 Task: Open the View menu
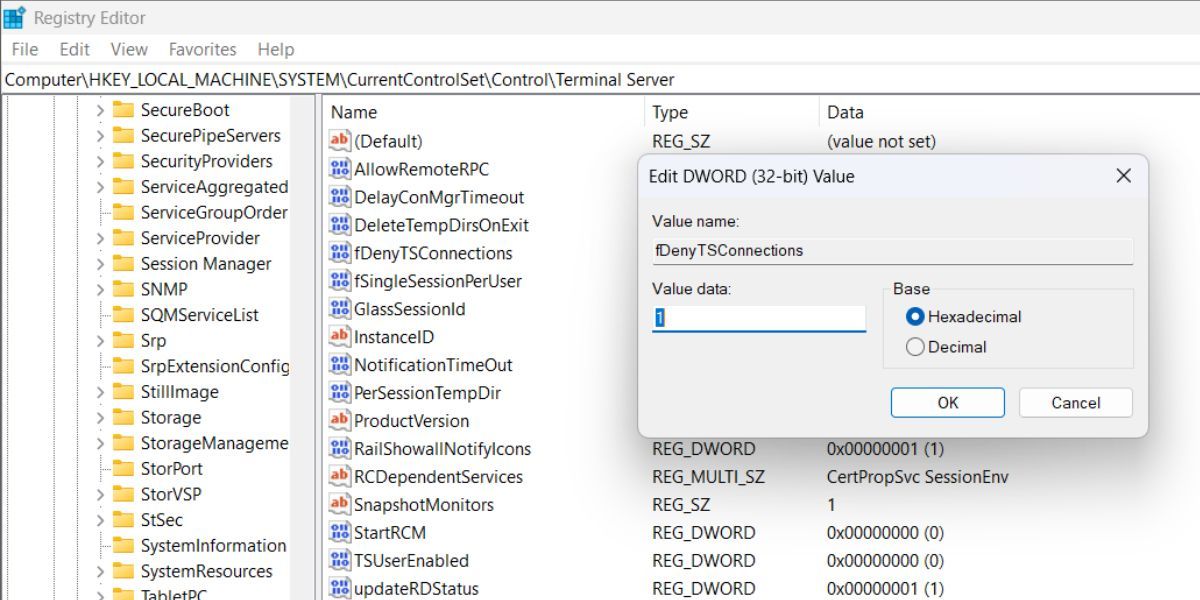[x=129, y=49]
